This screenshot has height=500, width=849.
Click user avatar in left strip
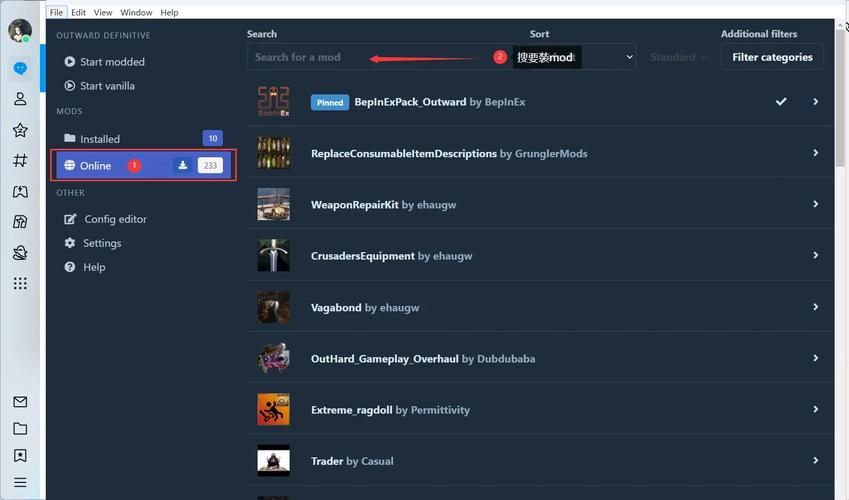(x=20, y=31)
